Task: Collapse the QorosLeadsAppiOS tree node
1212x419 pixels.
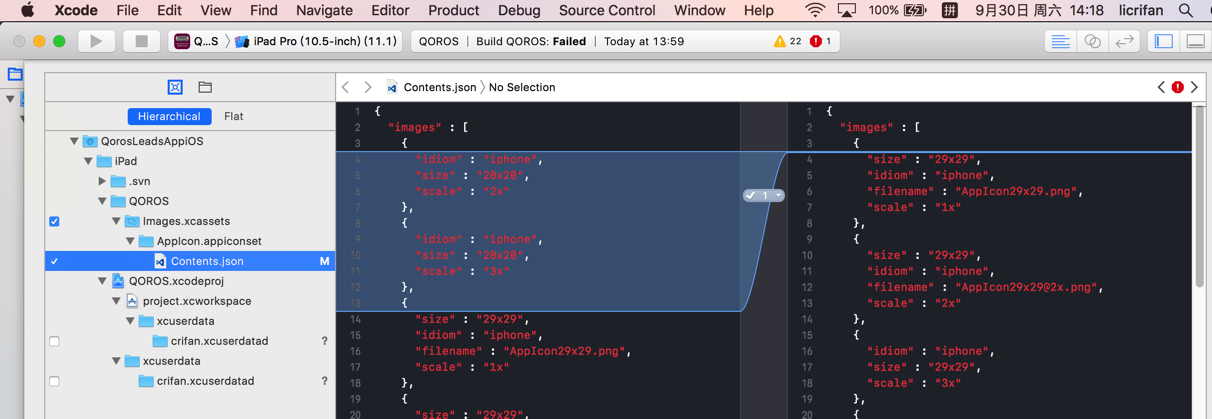Action: point(74,141)
